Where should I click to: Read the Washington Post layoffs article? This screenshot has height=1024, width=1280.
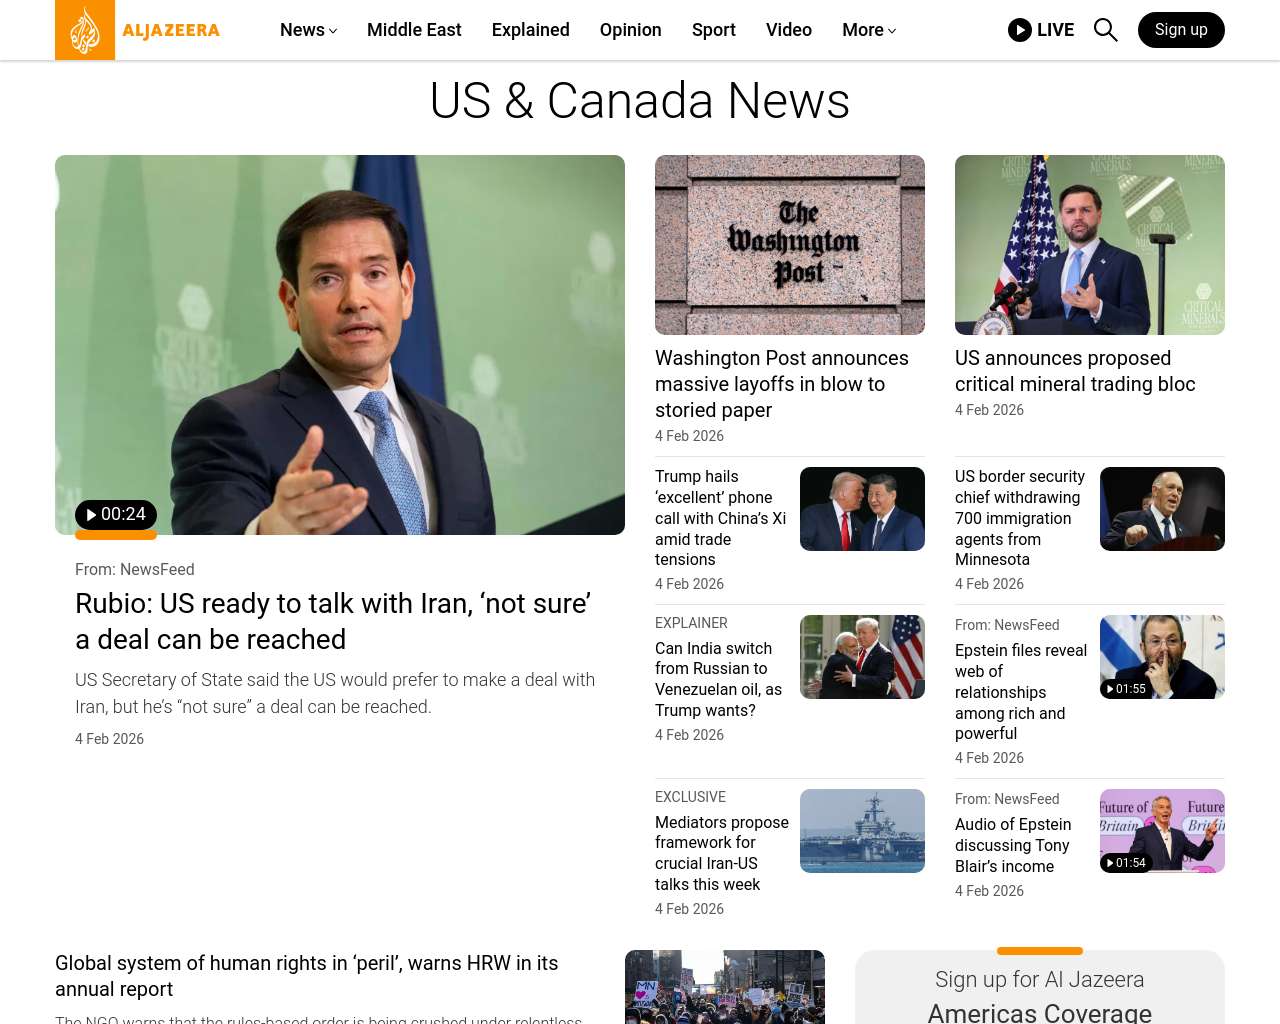781,384
